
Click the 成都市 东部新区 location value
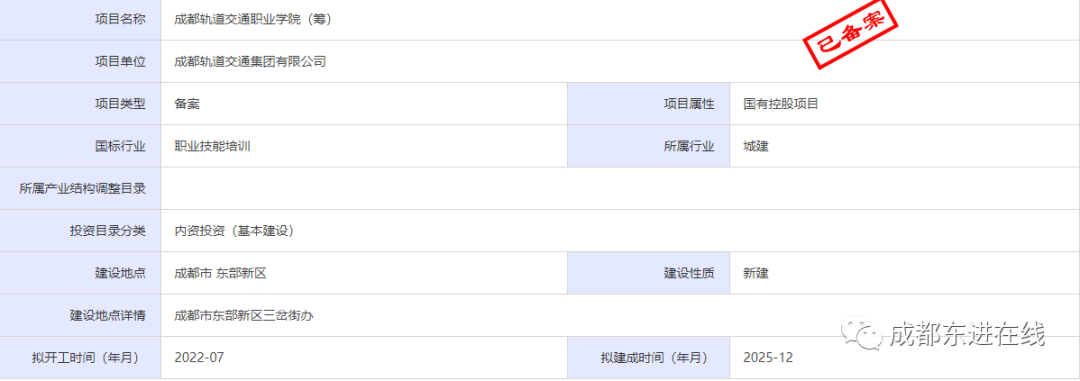[220, 274]
